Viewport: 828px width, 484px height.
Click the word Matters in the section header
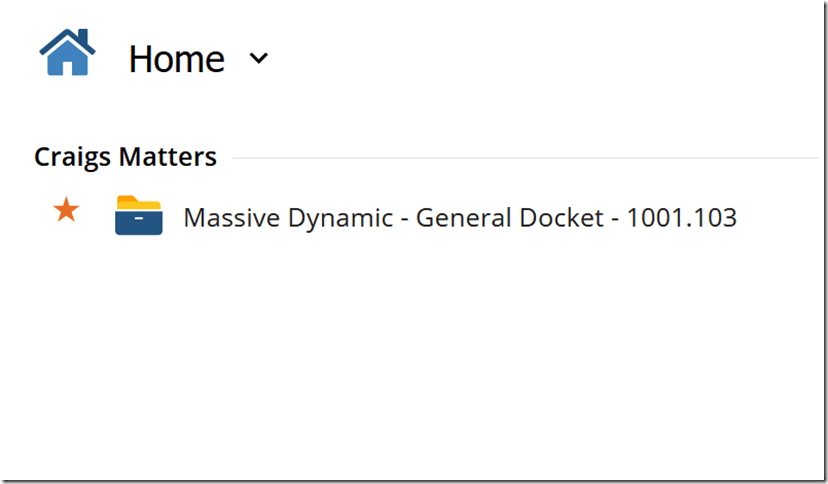click(x=168, y=157)
